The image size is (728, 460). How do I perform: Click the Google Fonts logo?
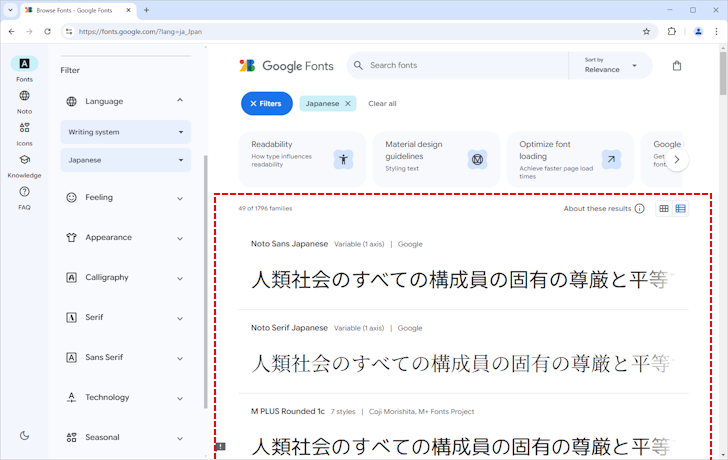[x=286, y=66]
